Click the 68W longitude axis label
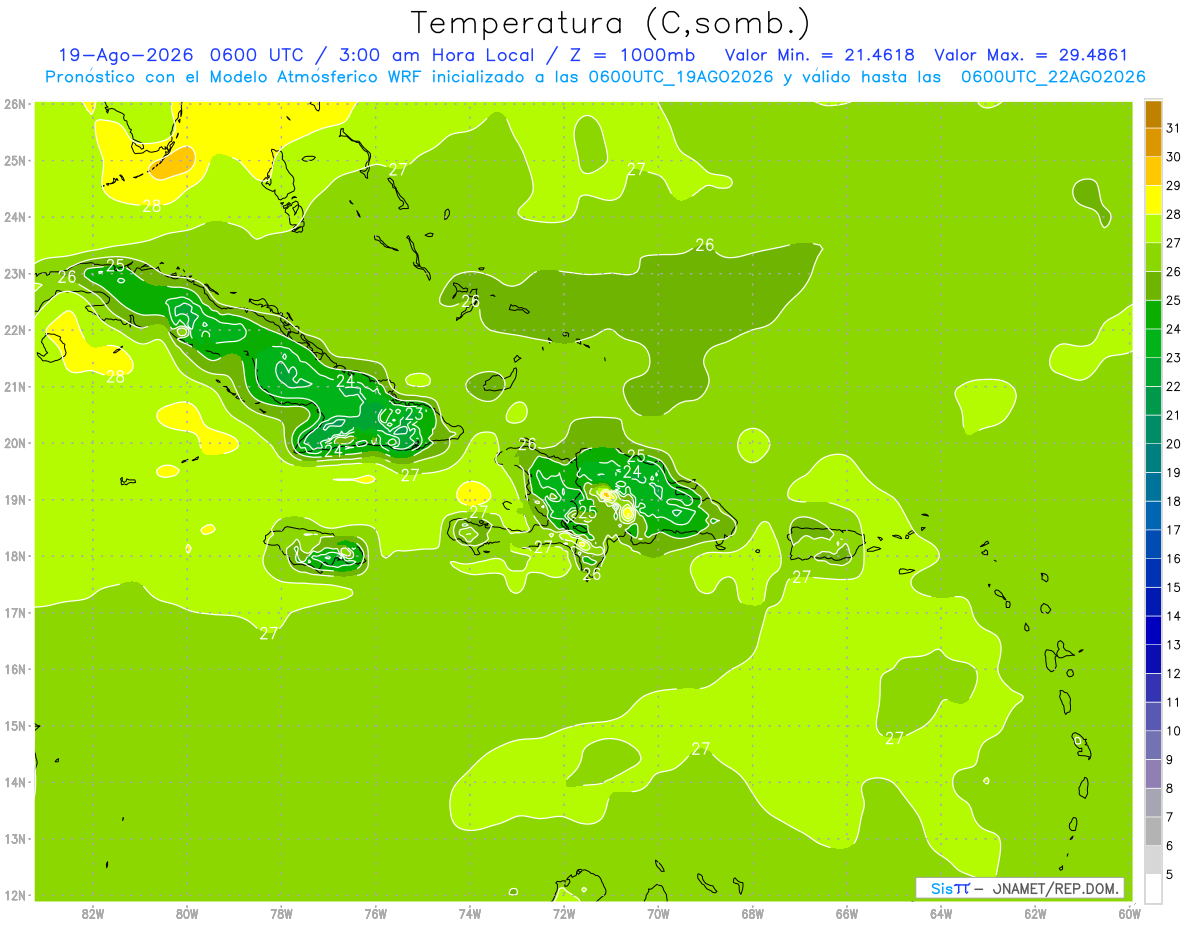The width and height of the screenshot is (1200, 927). 753,912
